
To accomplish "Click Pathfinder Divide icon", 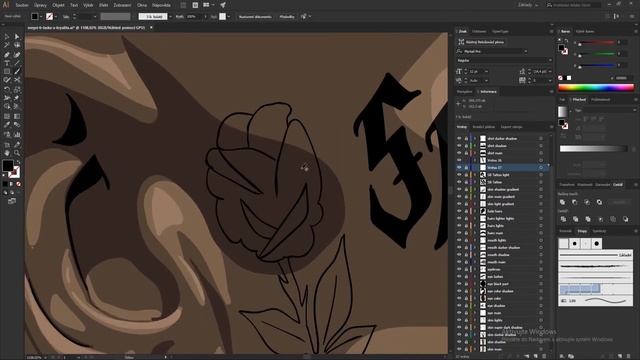I will click(x=563, y=219).
